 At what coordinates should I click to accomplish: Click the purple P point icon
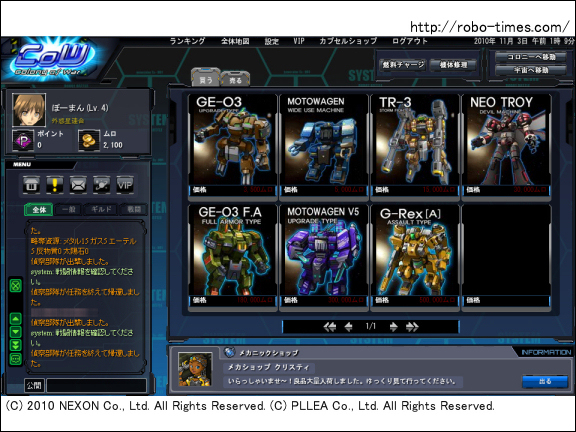(x=23, y=140)
